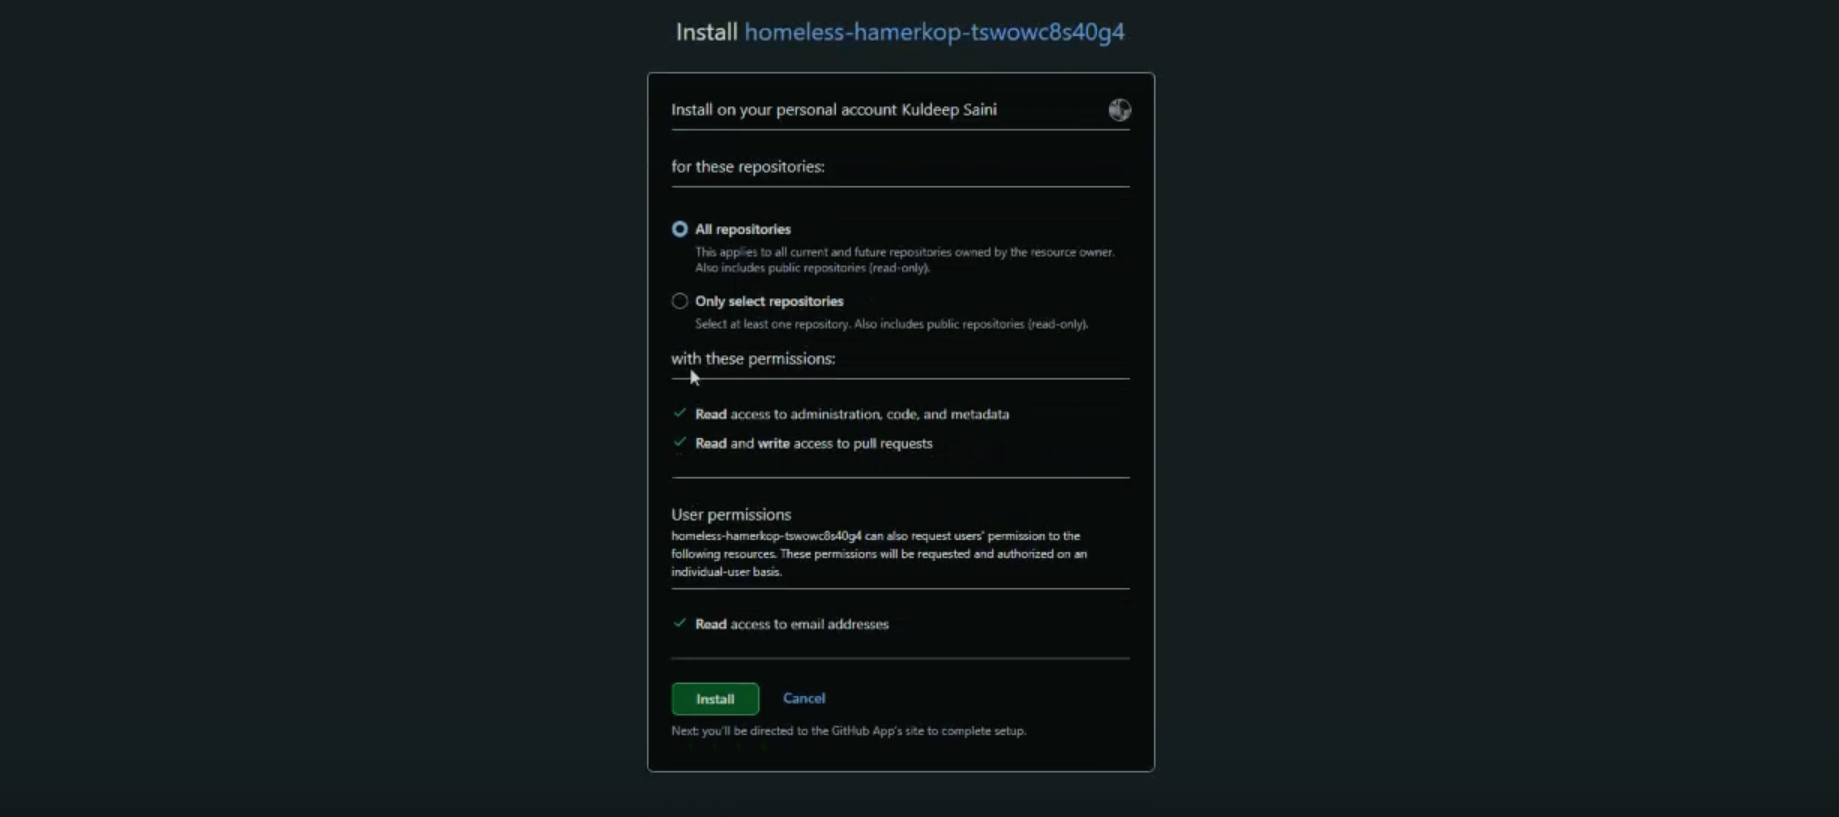Click the "for these repositories:" heading
Screen dimensions: 1839x817
(747, 167)
